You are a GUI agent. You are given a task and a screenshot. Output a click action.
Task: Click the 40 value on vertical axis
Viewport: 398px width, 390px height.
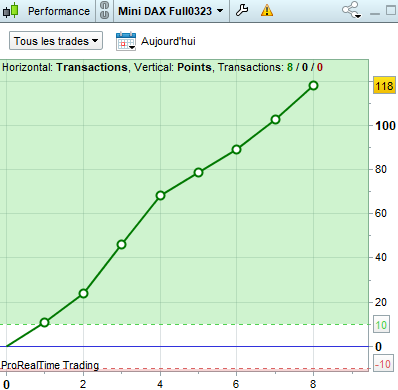click(381, 257)
